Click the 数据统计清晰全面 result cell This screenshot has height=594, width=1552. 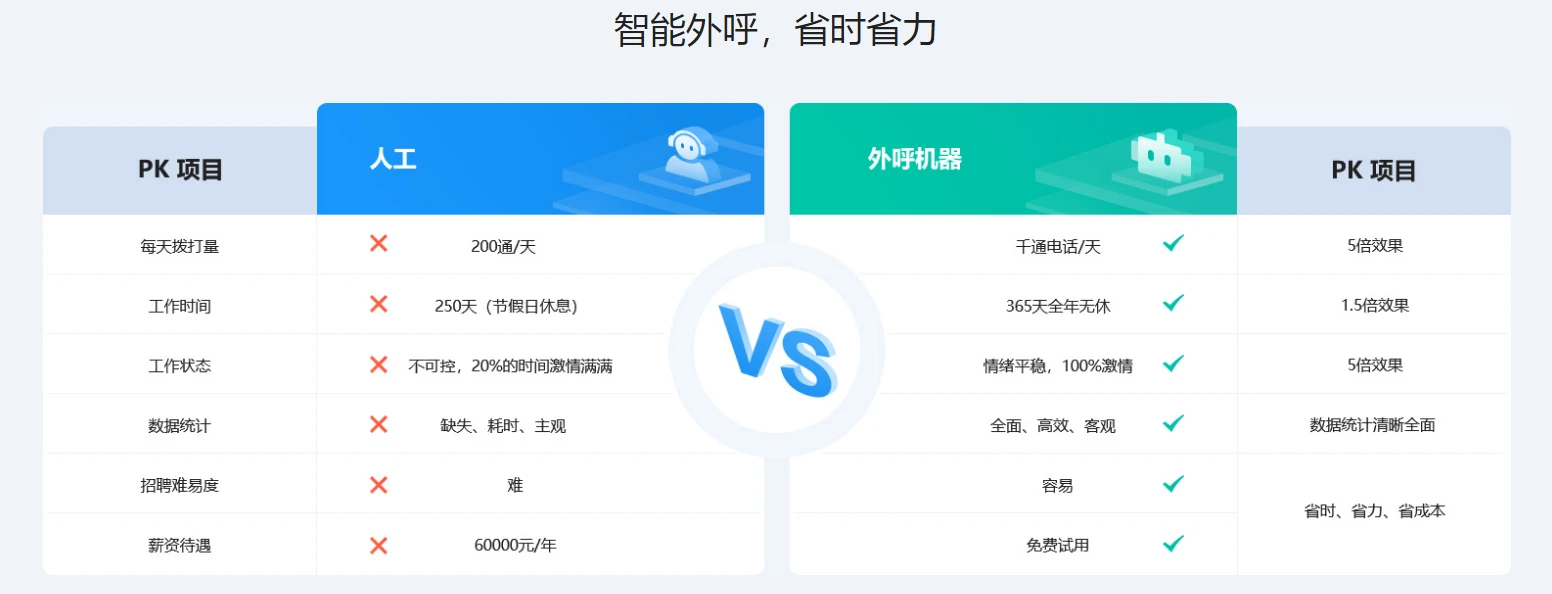[x=1373, y=425]
